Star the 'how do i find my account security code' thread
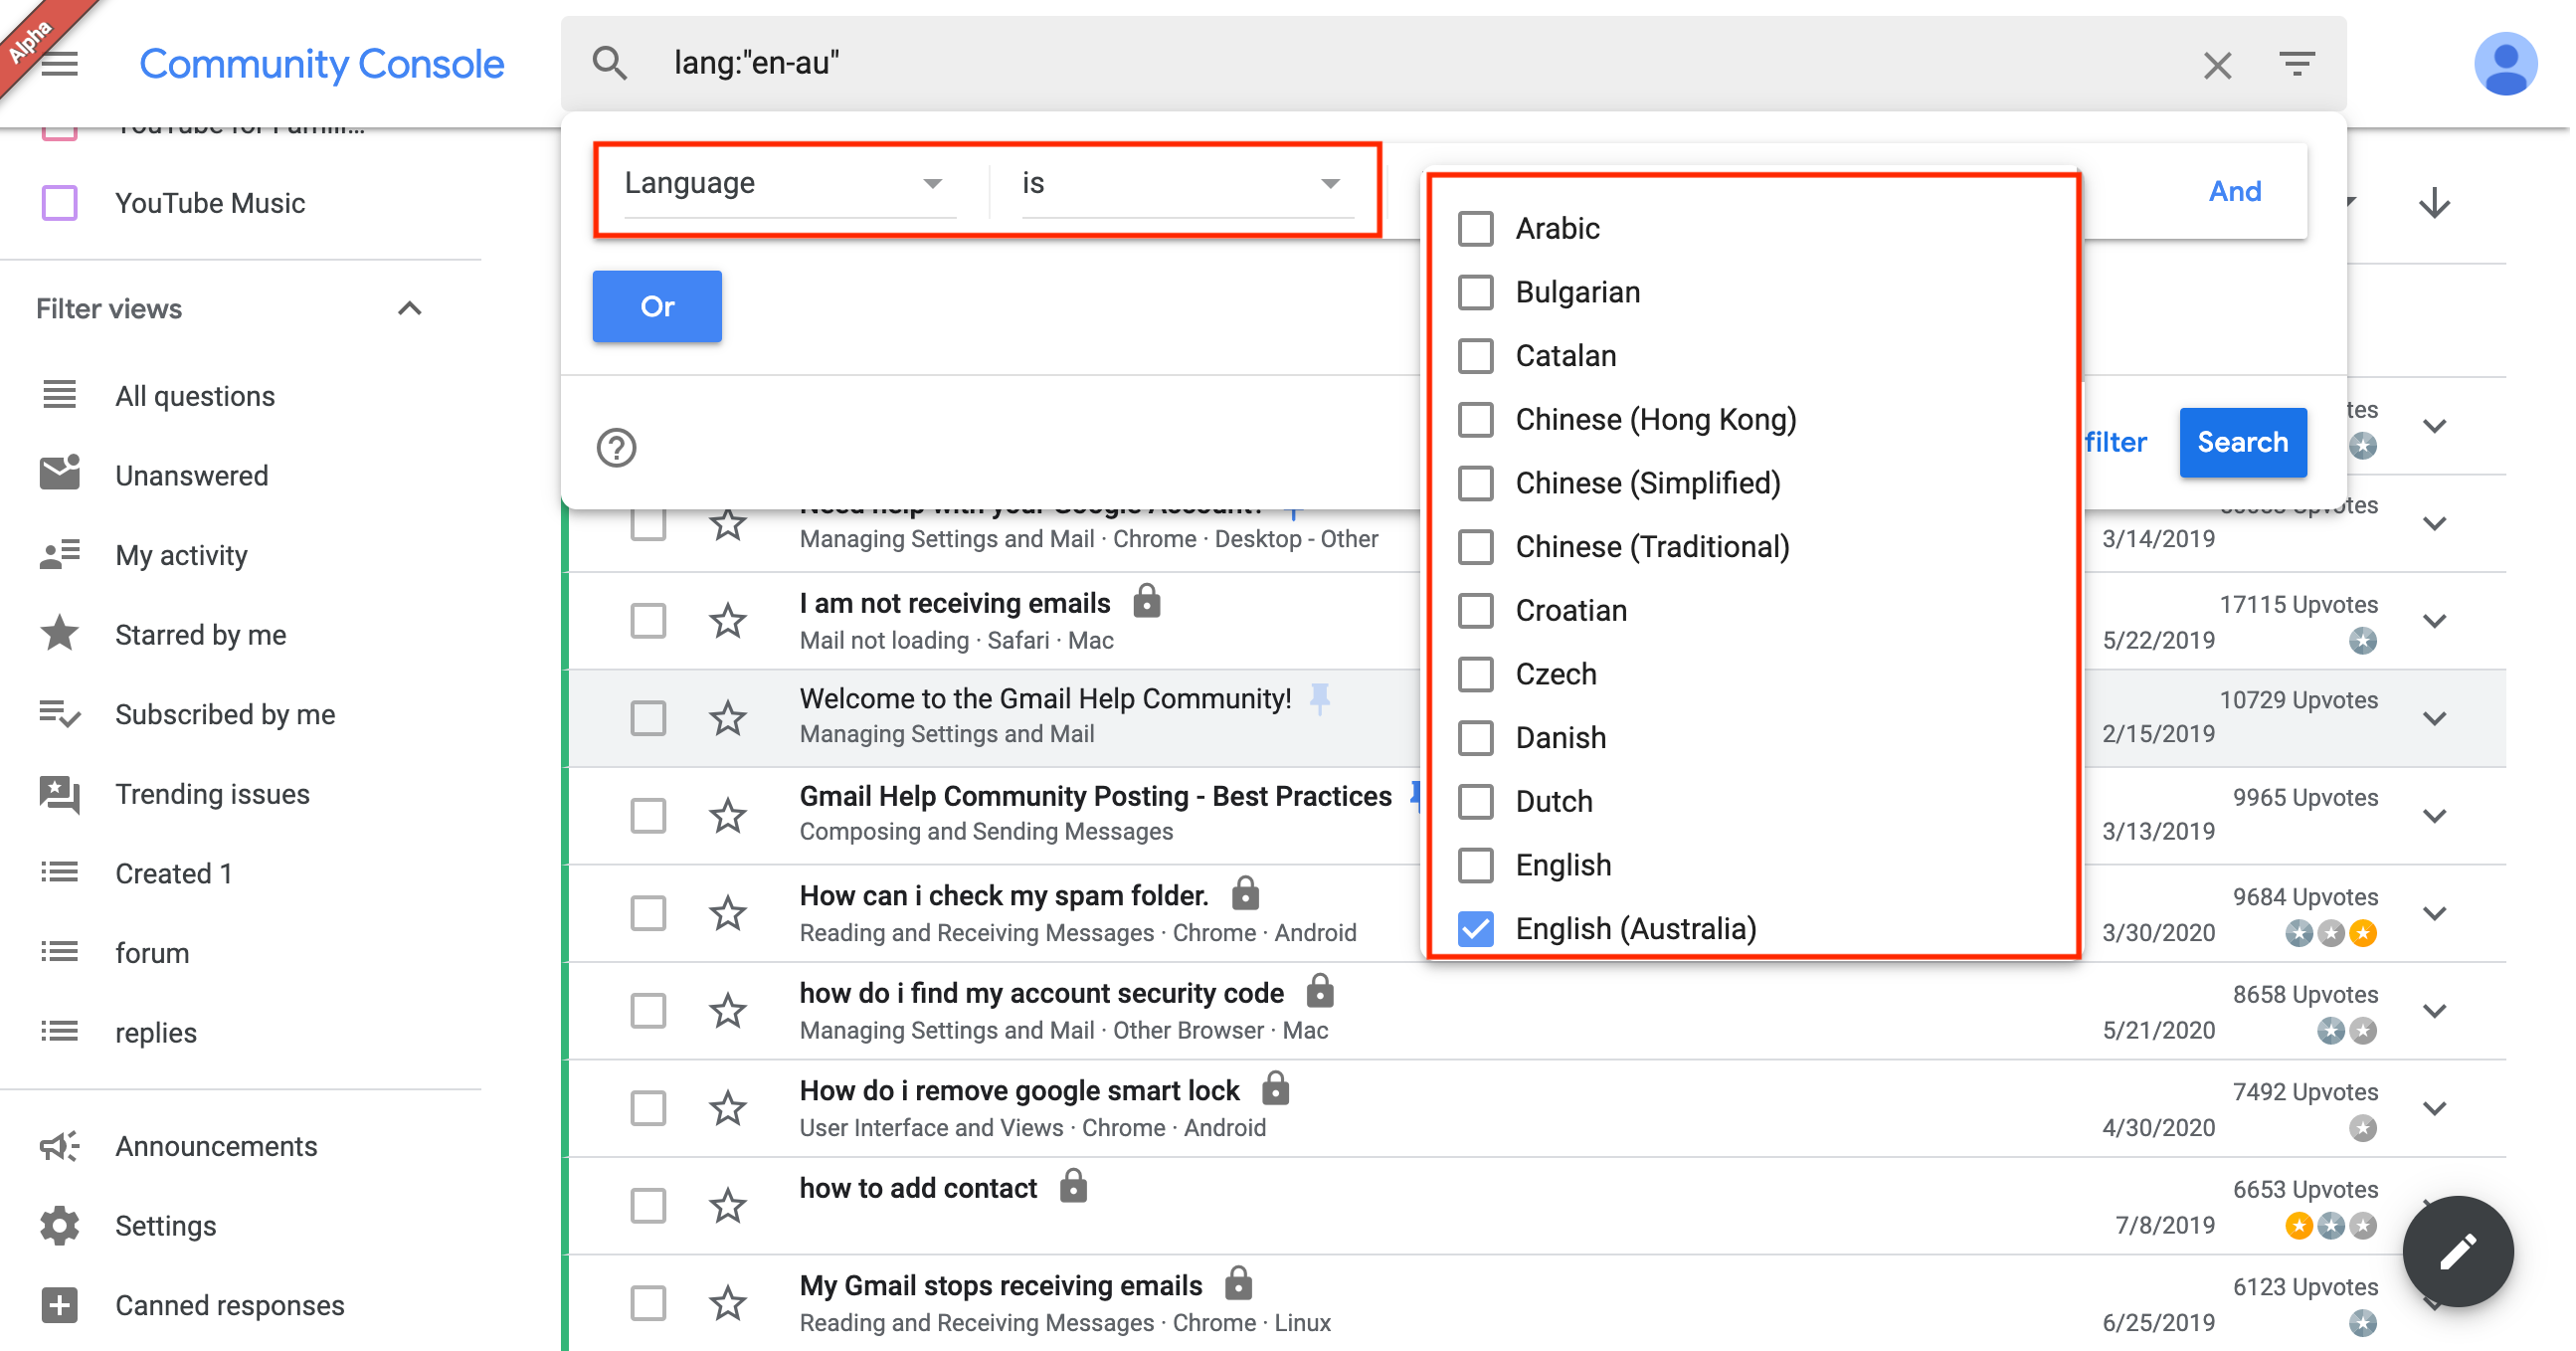2576x1351 pixels. click(x=728, y=1011)
